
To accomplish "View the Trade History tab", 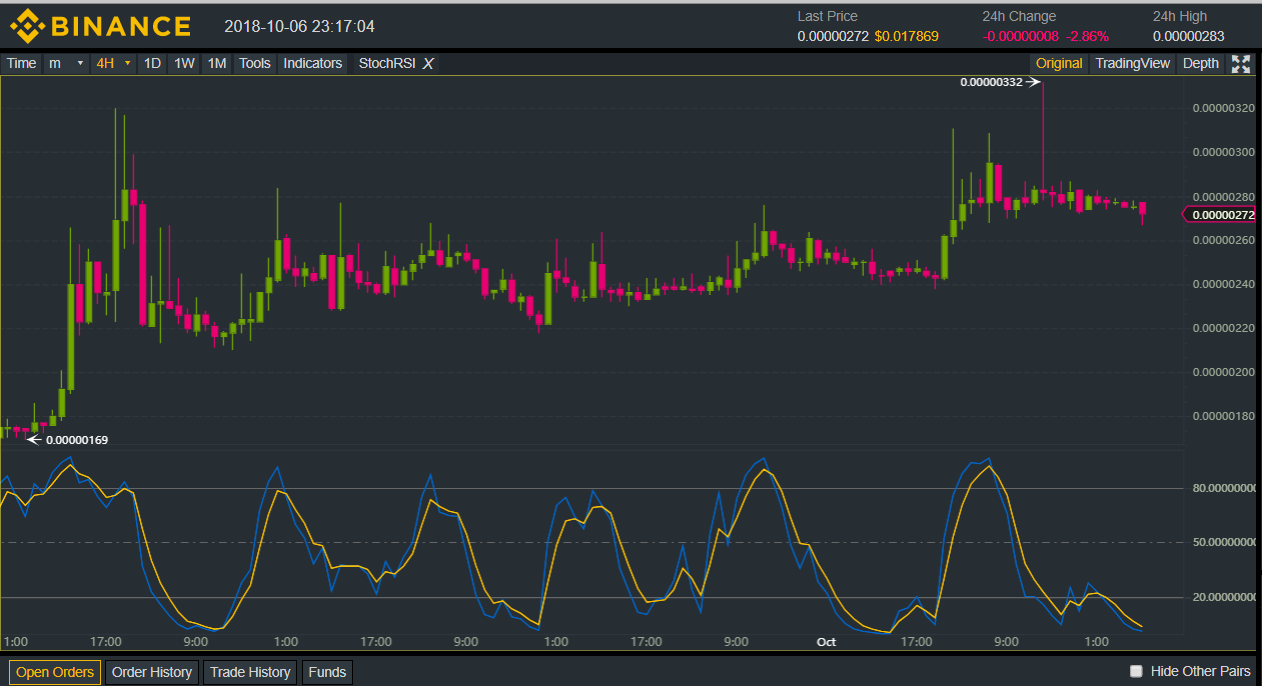I will [x=250, y=672].
